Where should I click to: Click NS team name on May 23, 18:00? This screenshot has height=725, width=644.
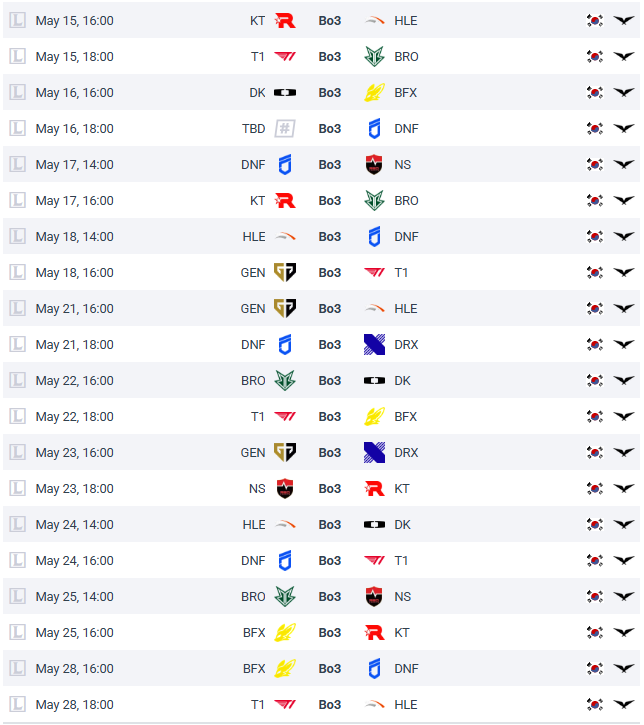257,489
